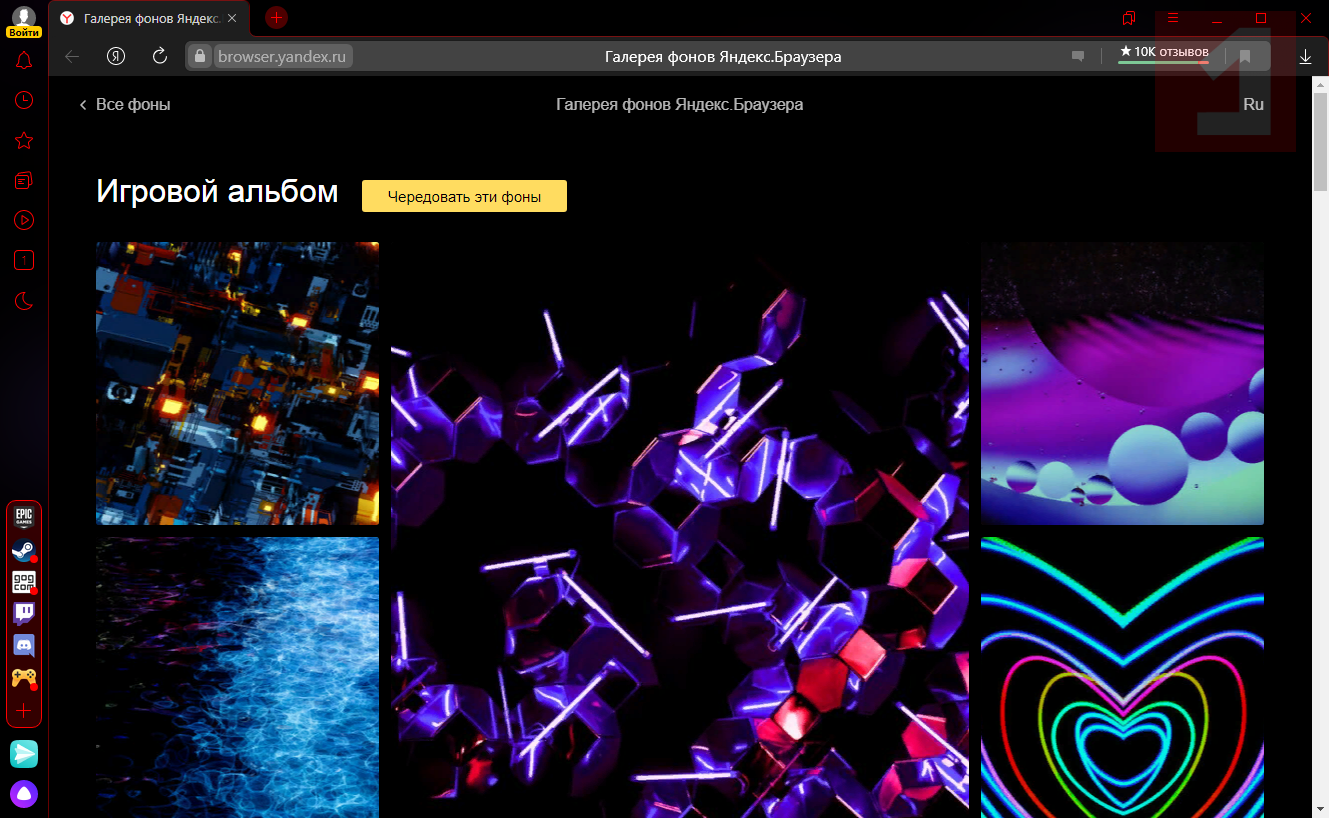Launch Epic Games from the sidebar
The image size is (1329, 818).
click(x=23, y=518)
